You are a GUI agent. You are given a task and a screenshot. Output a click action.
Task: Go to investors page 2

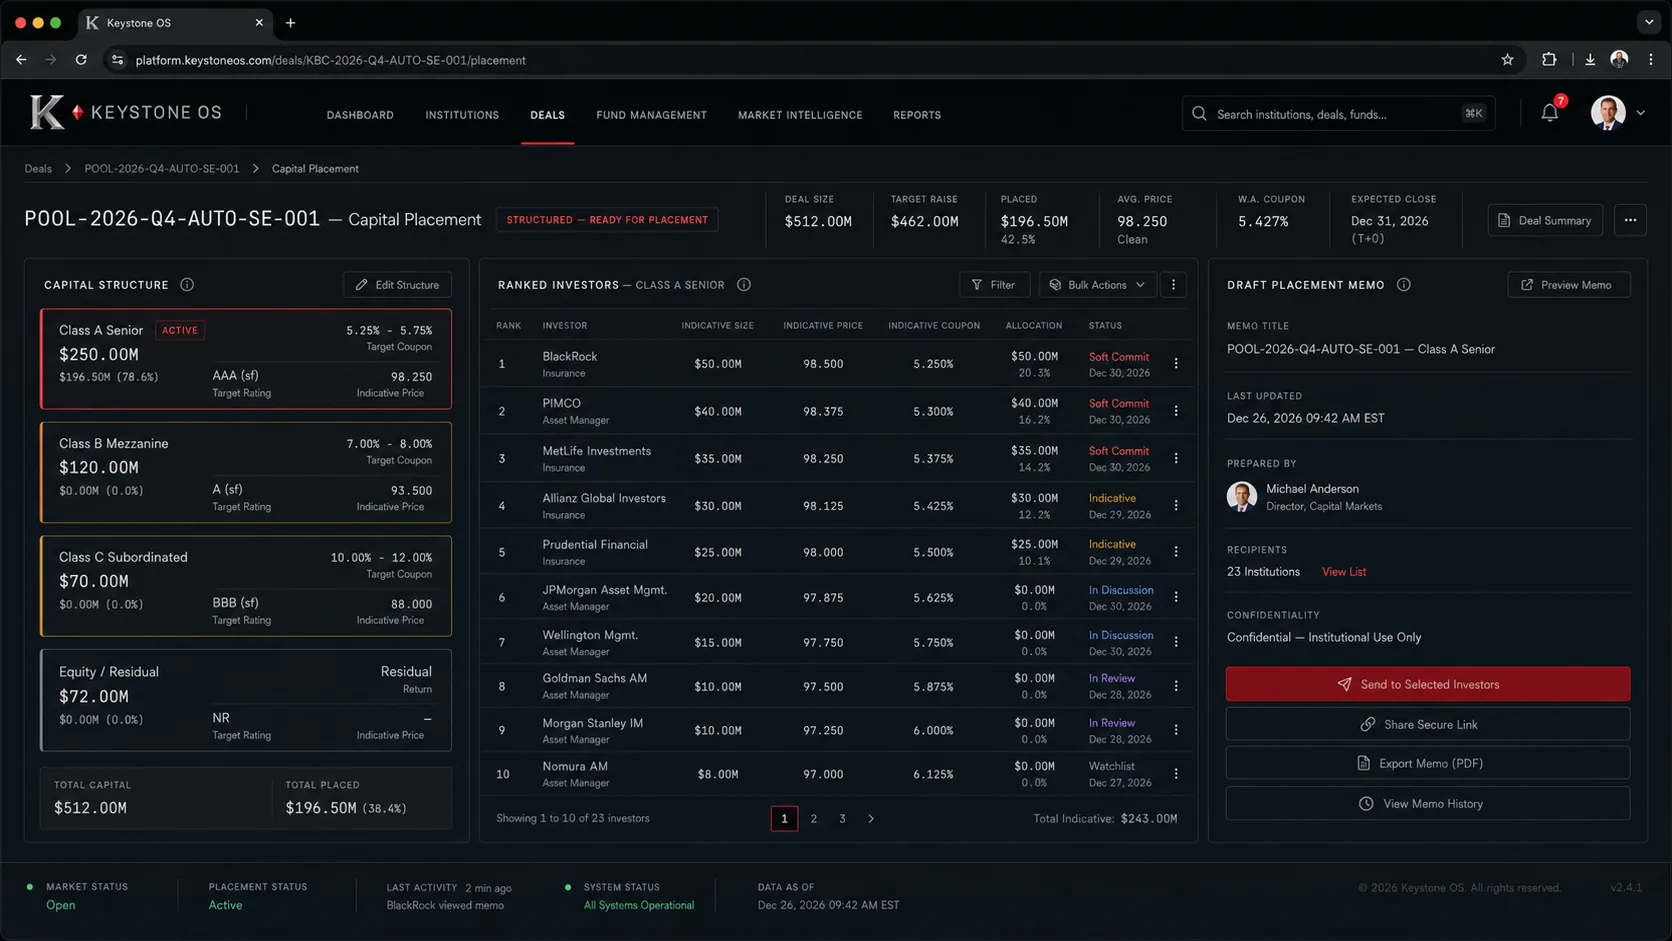pyautogui.click(x=814, y=819)
